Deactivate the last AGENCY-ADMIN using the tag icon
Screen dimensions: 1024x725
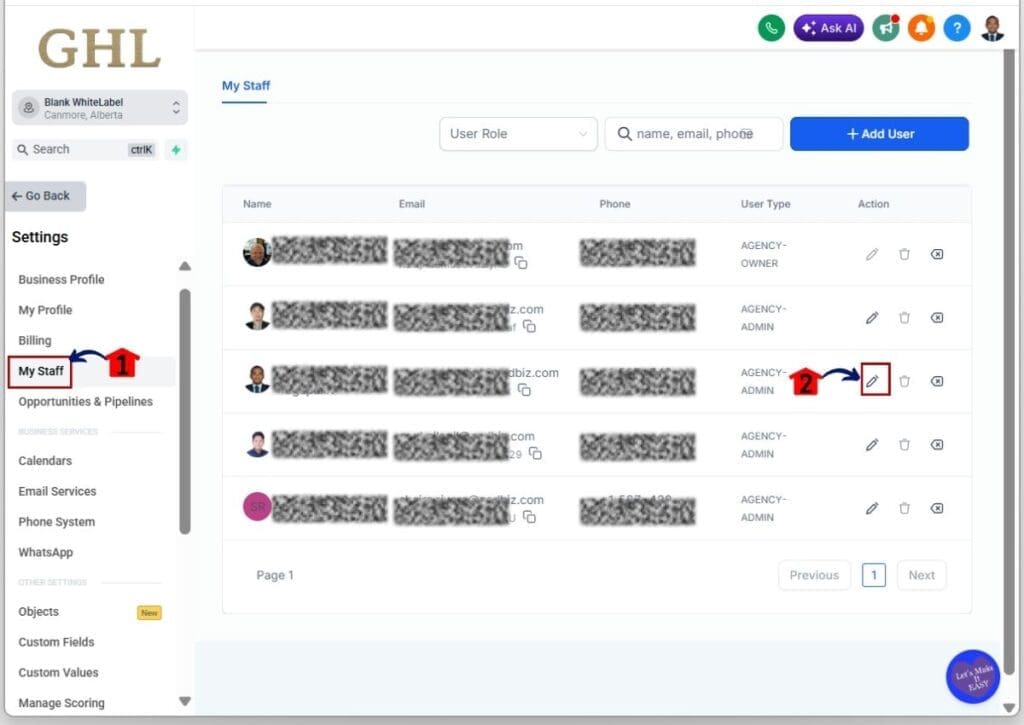coord(937,508)
